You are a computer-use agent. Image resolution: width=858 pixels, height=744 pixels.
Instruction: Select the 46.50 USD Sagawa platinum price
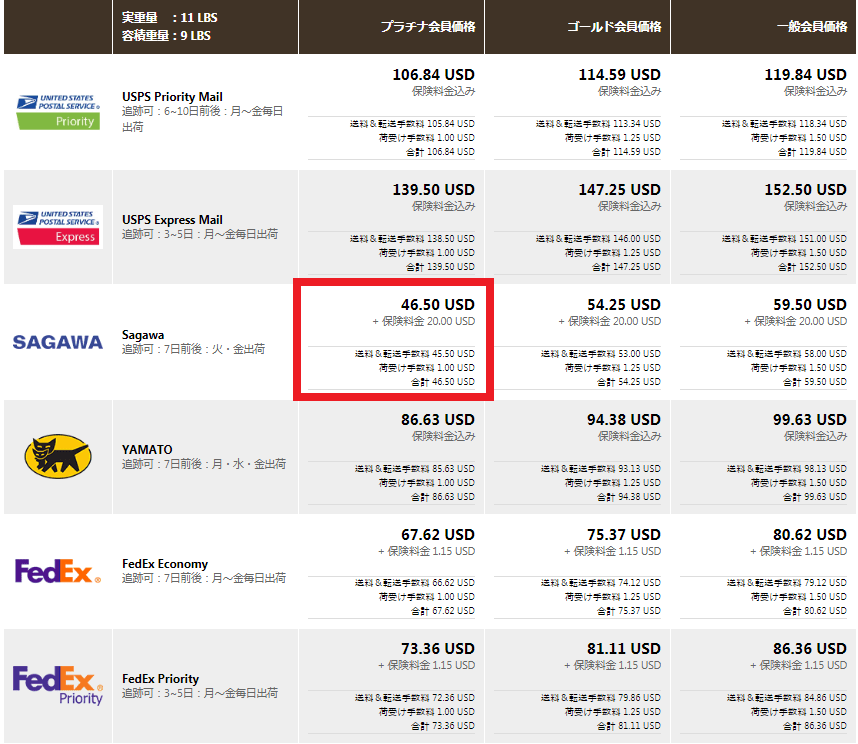[438, 305]
